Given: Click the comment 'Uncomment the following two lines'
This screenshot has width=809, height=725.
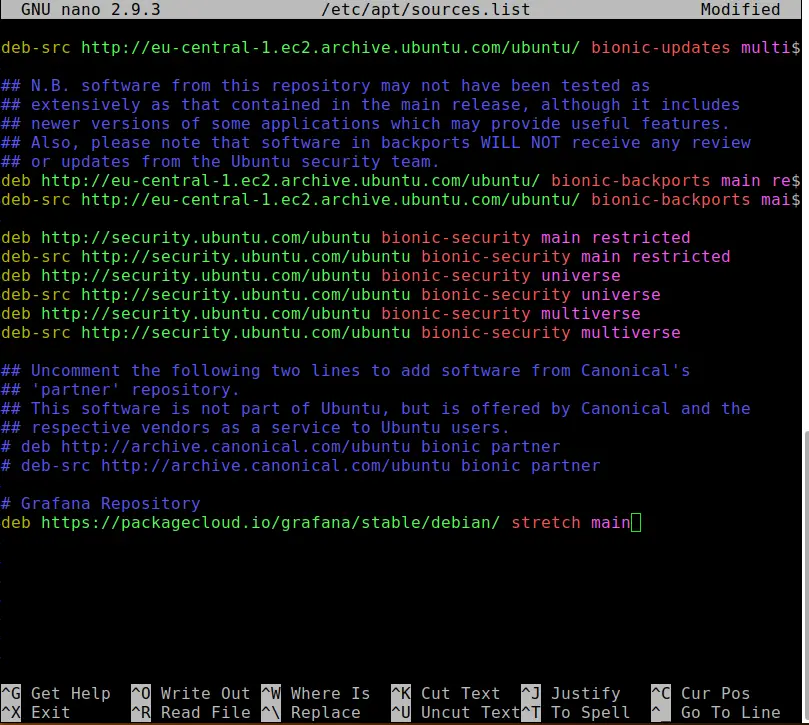Looking at the screenshot, I should coord(346,370).
